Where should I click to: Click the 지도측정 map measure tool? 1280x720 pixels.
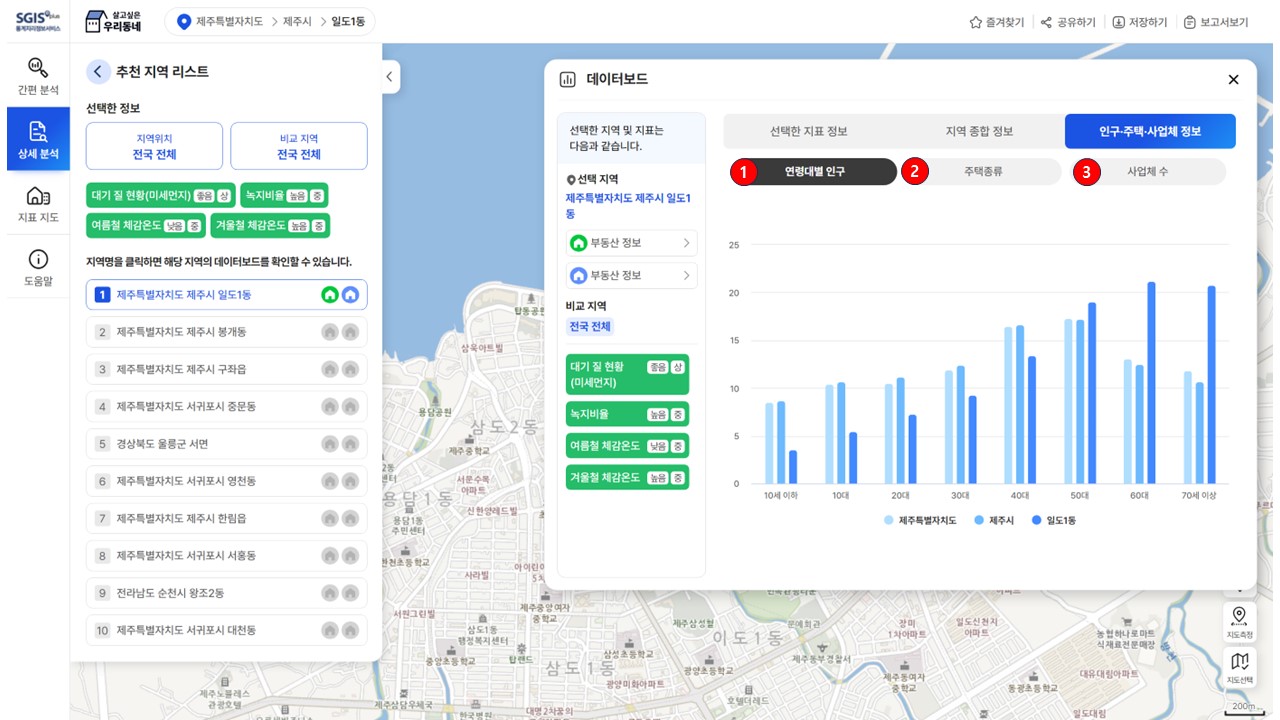click(x=1239, y=620)
